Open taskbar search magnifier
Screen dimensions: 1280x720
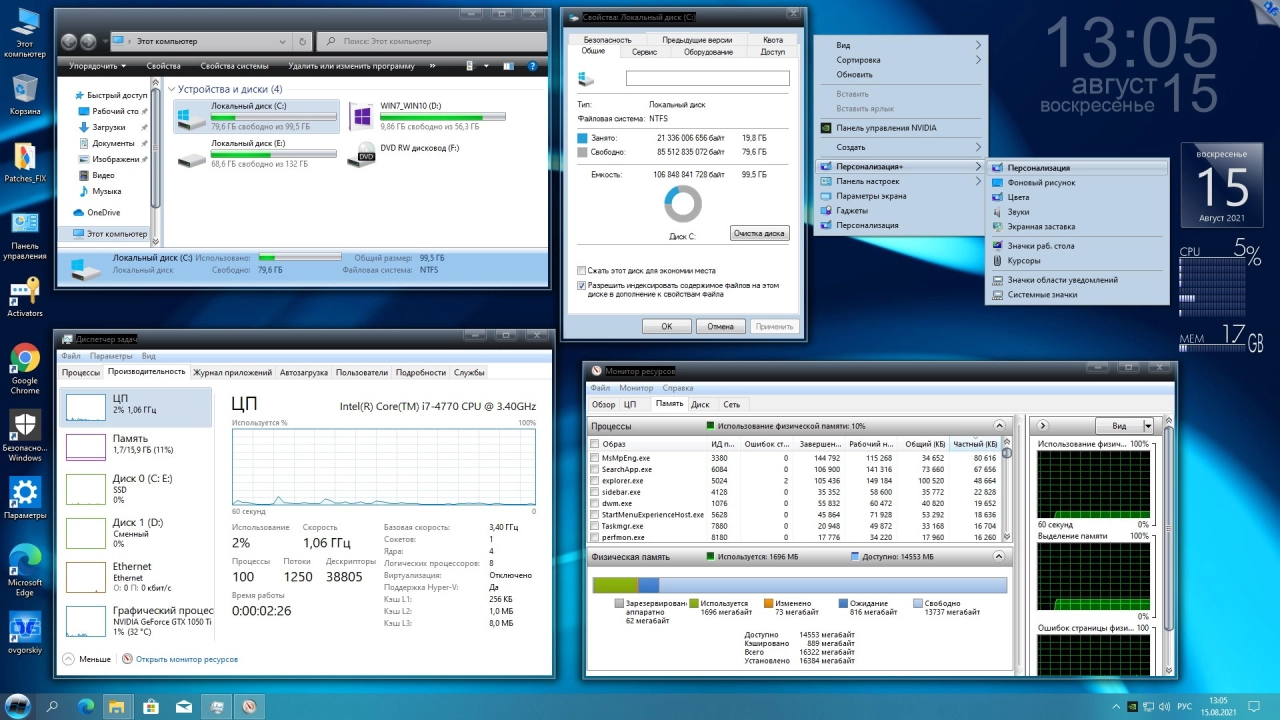click(x=52, y=706)
